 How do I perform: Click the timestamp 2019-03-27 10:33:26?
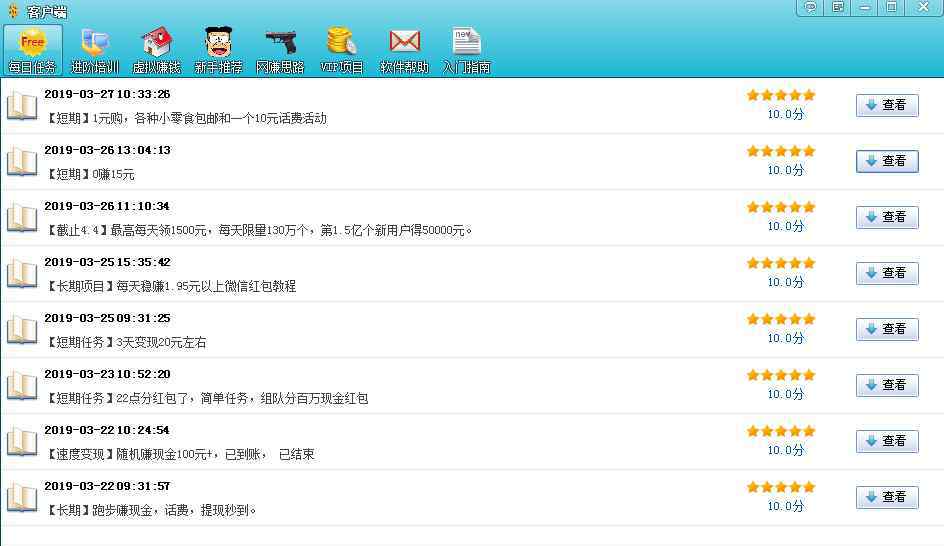click(107, 95)
